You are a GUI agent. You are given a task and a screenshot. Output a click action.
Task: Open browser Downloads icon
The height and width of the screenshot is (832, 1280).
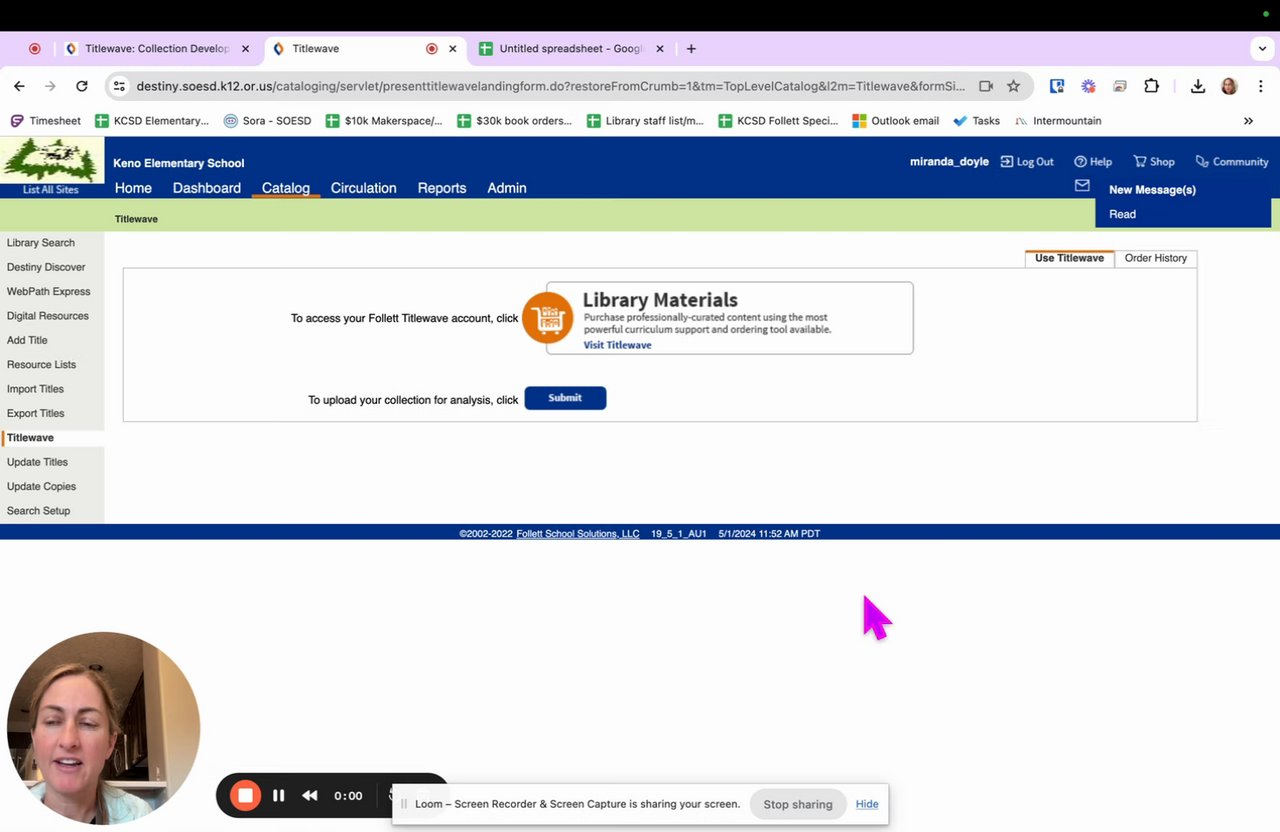tap(1198, 86)
